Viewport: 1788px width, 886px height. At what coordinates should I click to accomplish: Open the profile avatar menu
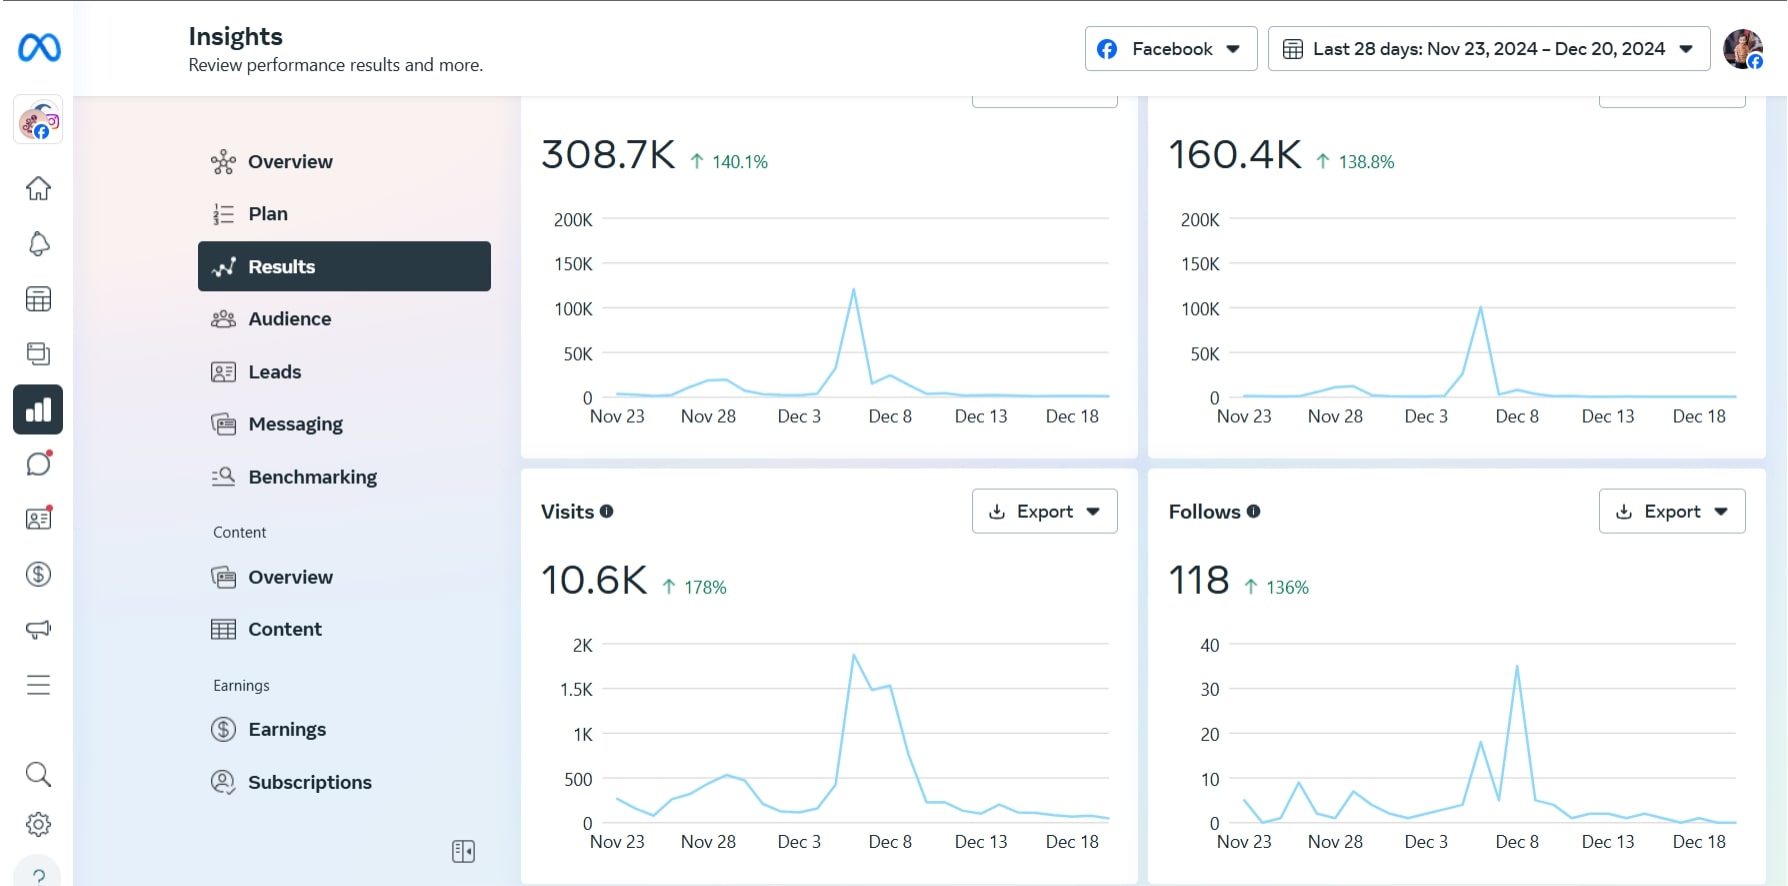[1743, 49]
